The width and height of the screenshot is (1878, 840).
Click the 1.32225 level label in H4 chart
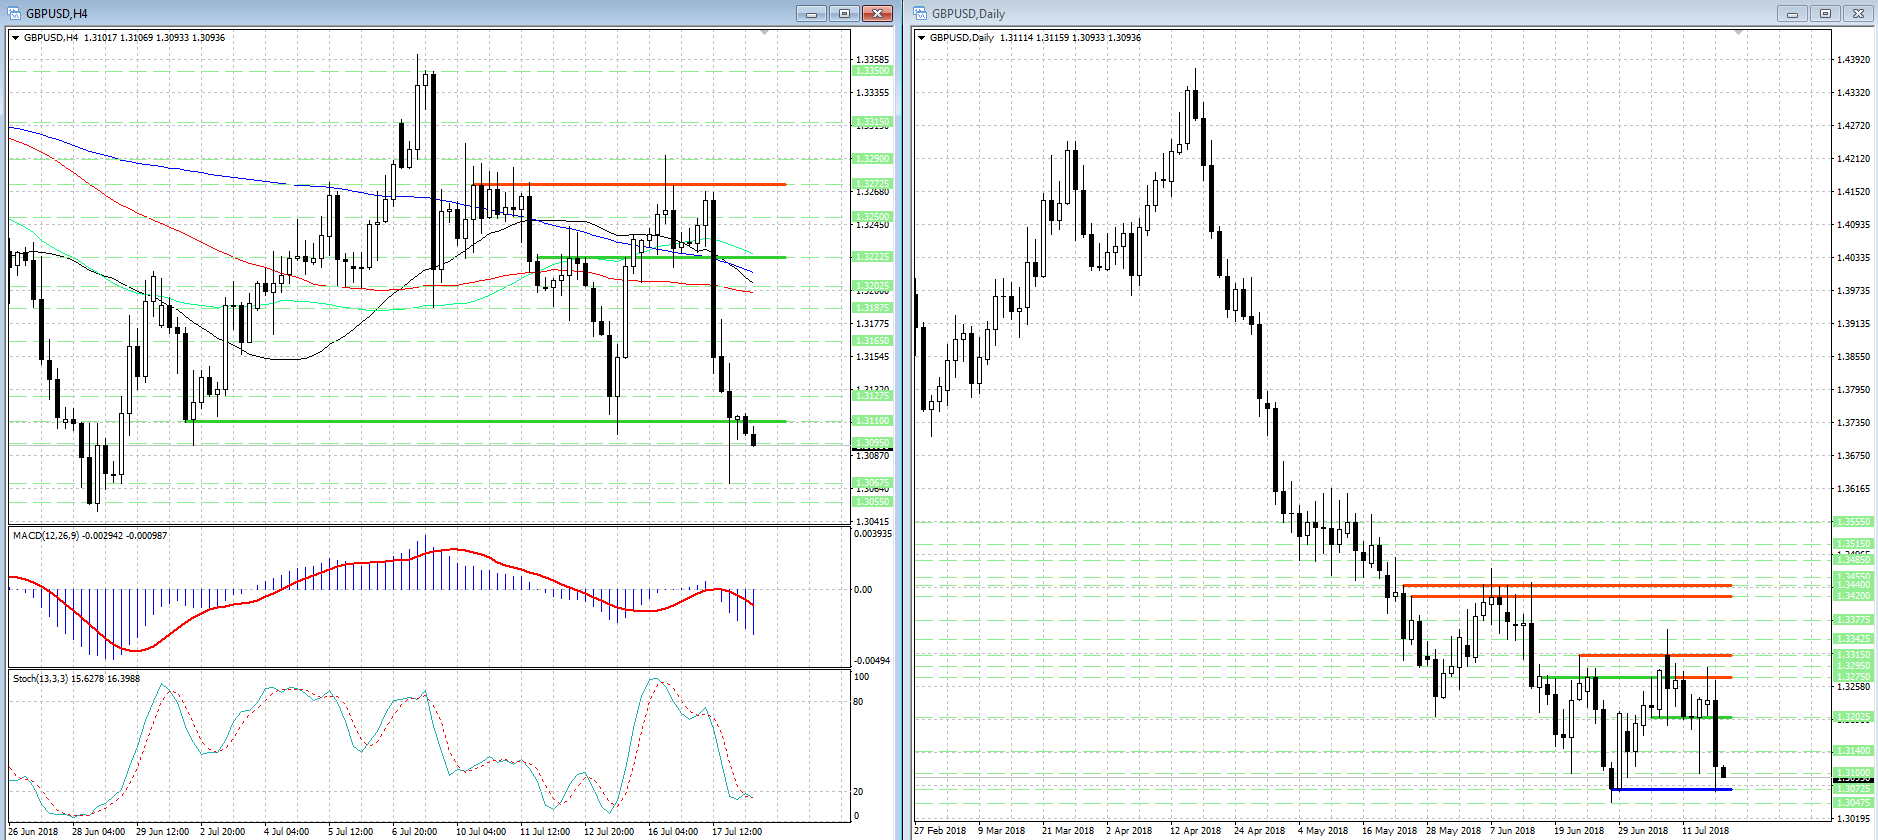click(x=872, y=257)
